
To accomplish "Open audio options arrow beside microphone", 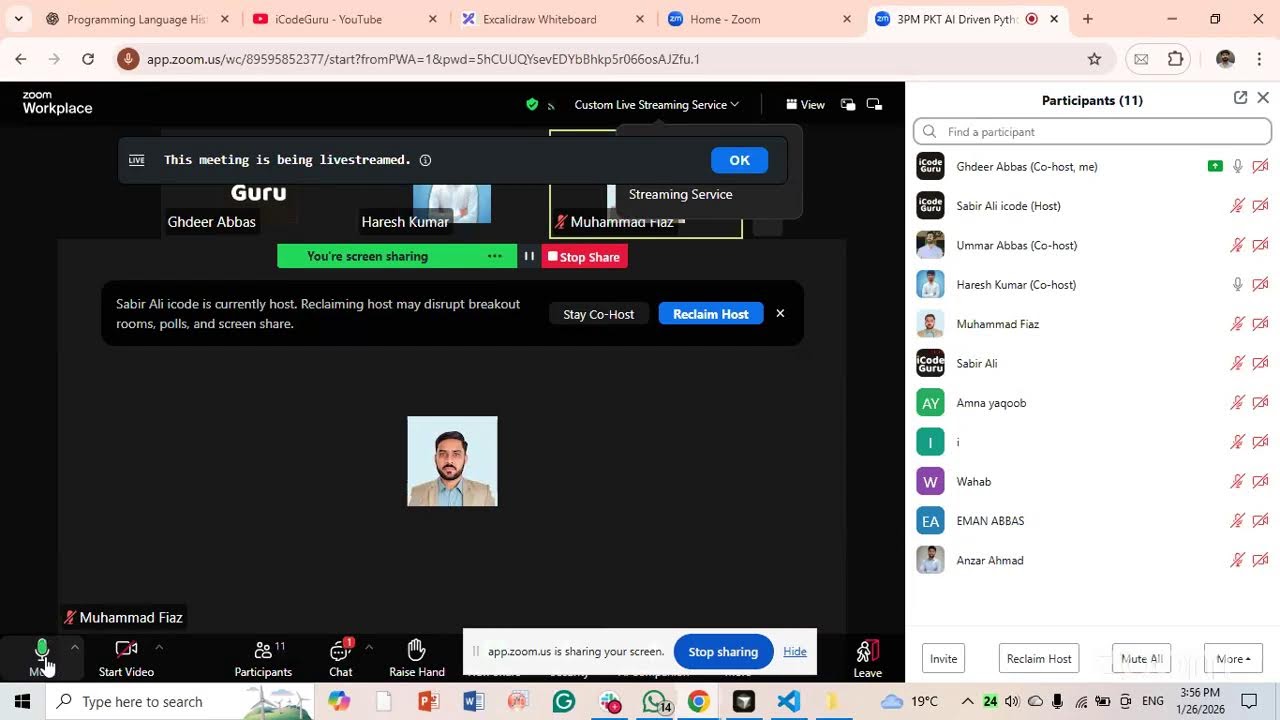I will coord(74,648).
